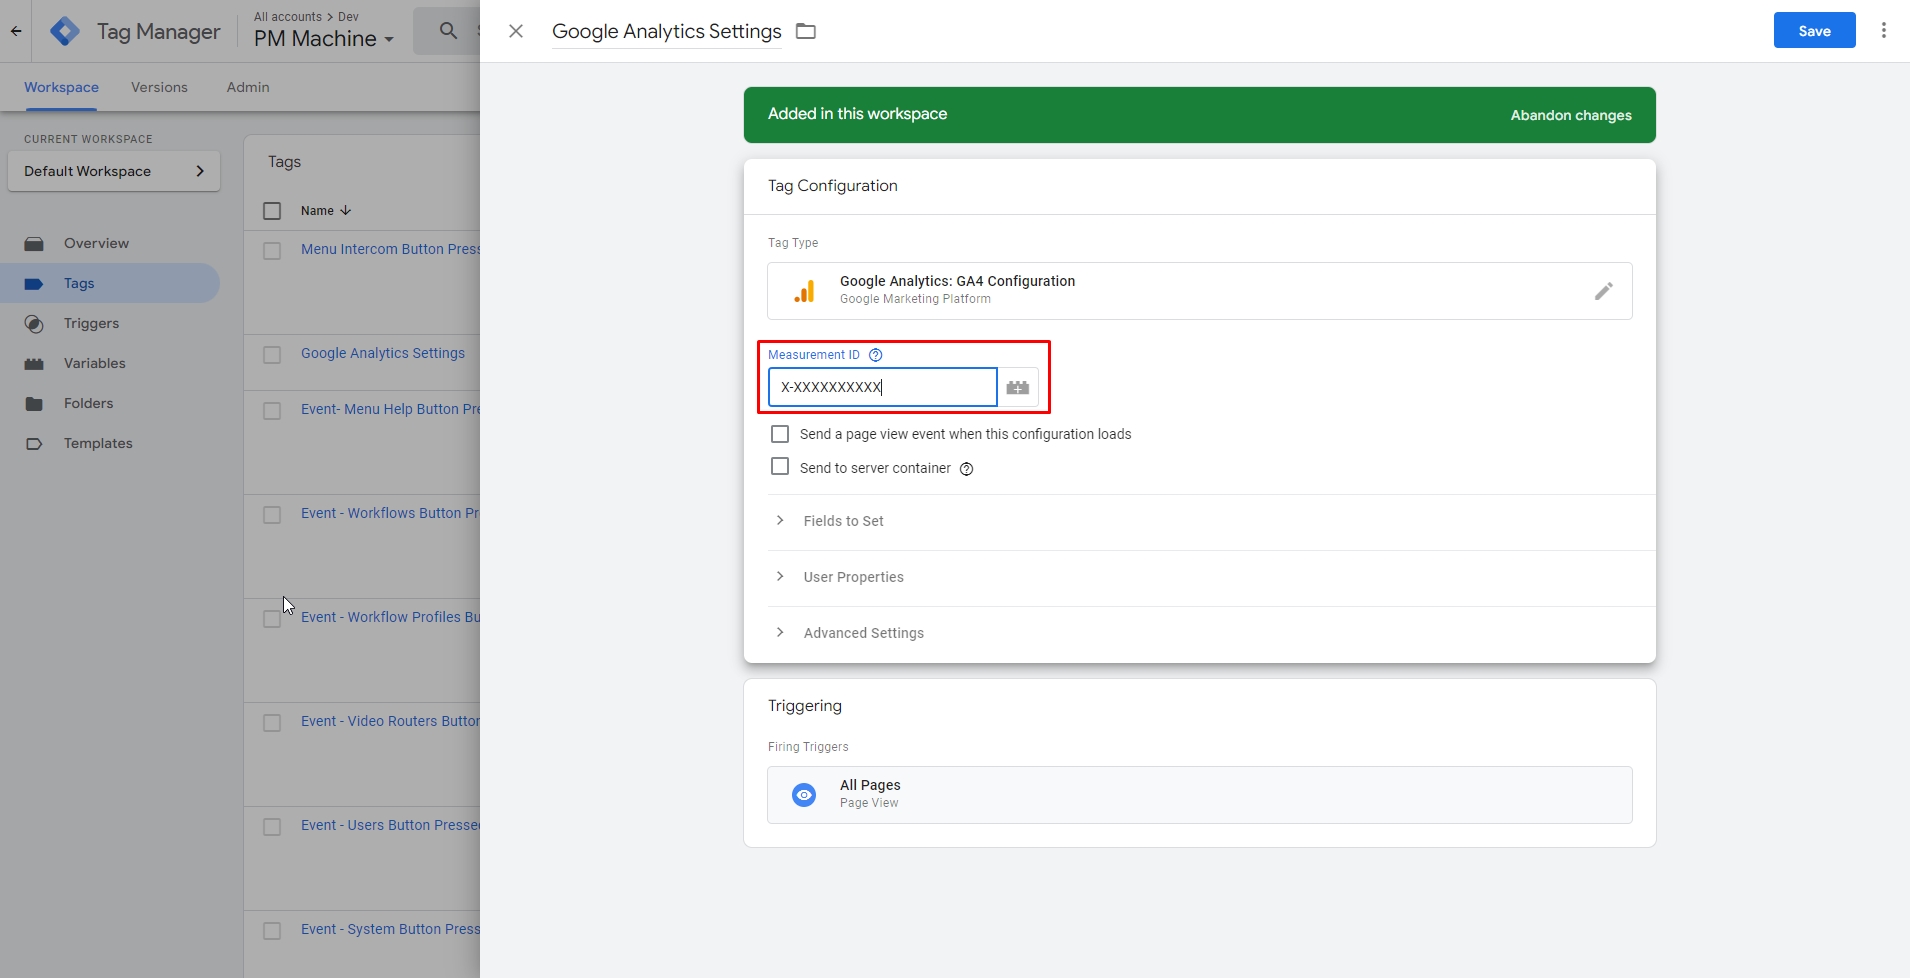Check the Google Analytics Settings tag checkbox

click(272, 354)
